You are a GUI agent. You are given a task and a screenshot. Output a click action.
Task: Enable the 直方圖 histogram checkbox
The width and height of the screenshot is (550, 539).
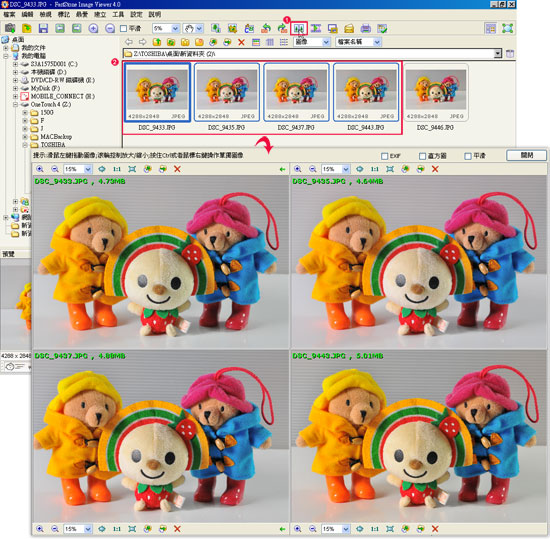[423, 156]
